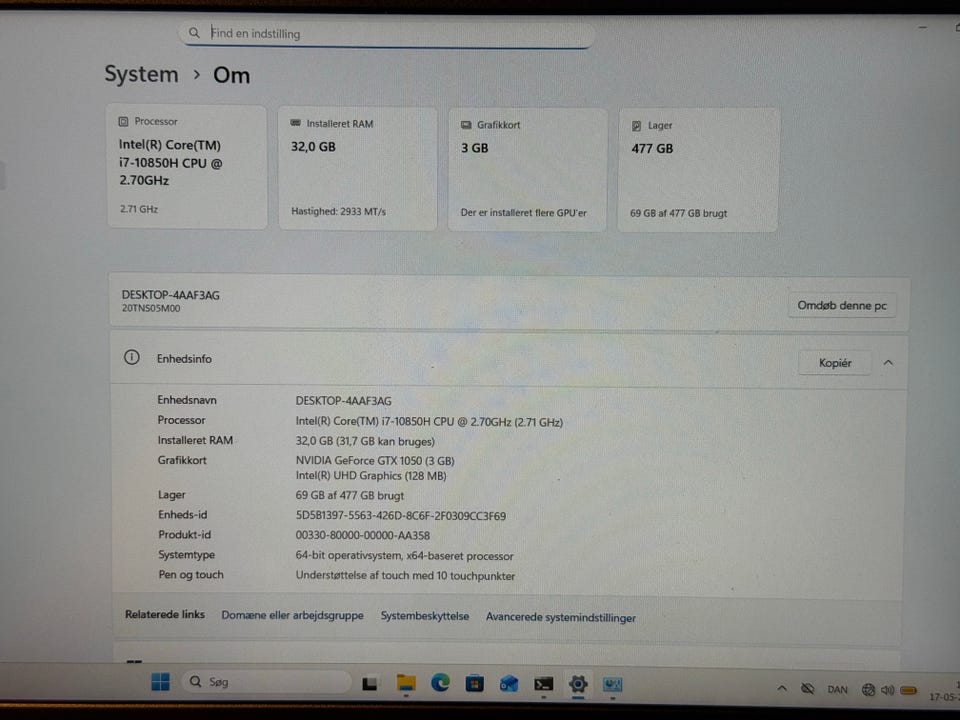Open the Grafikkort card
This screenshot has height=720, width=960.
click(x=527, y=170)
